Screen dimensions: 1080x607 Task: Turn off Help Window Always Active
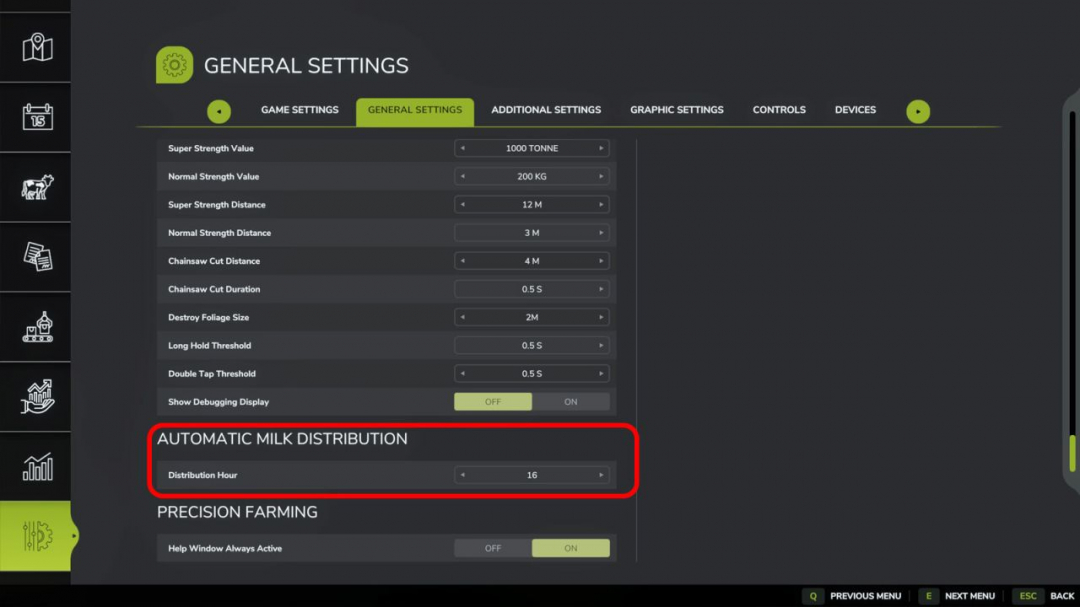(492, 547)
